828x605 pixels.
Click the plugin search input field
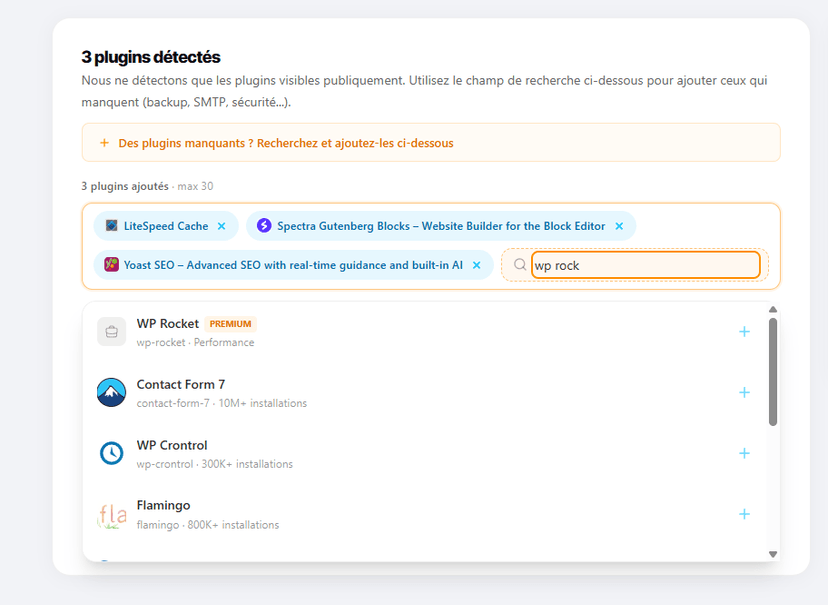[645, 265]
